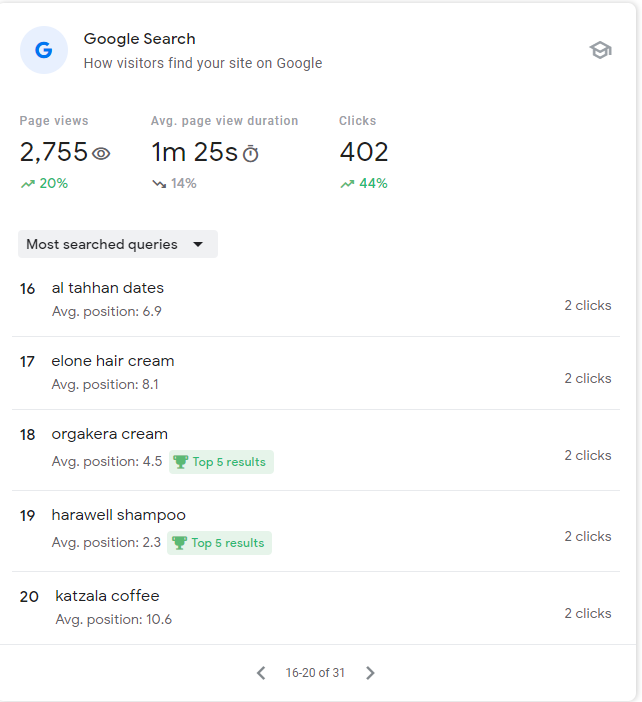Click green trend arrow under Clicks
This screenshot has height=702, width=642.
point(347,184)
